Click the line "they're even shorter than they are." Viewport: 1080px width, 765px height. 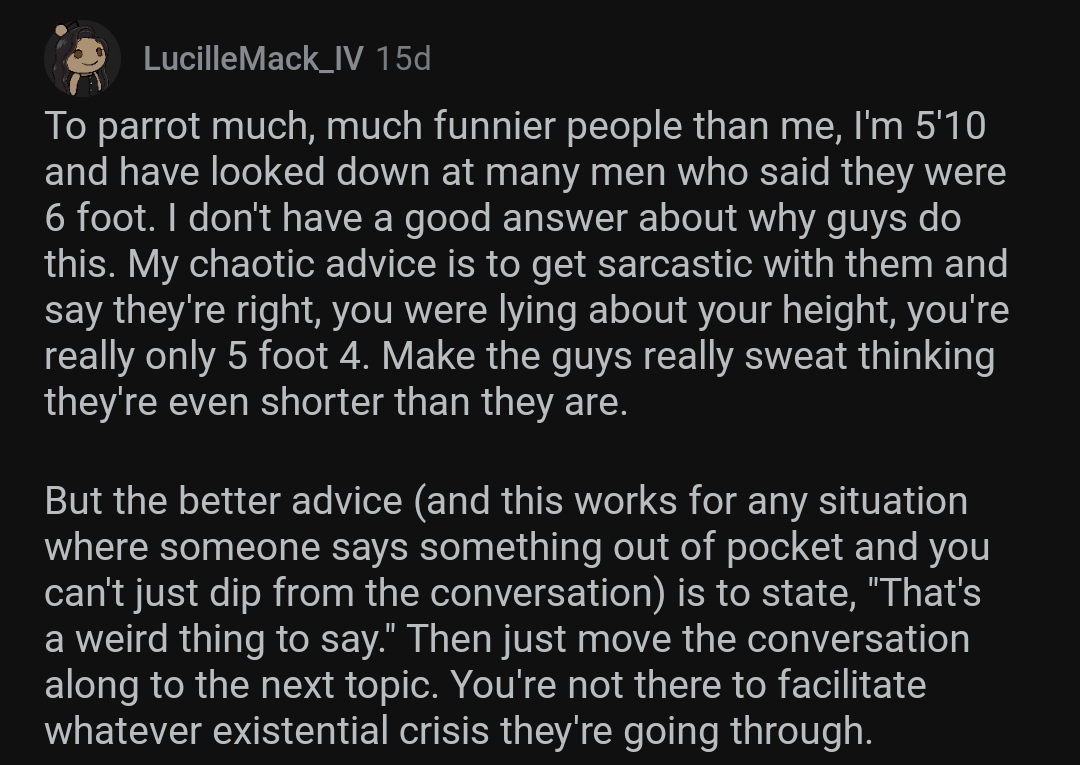coord(336,403)
